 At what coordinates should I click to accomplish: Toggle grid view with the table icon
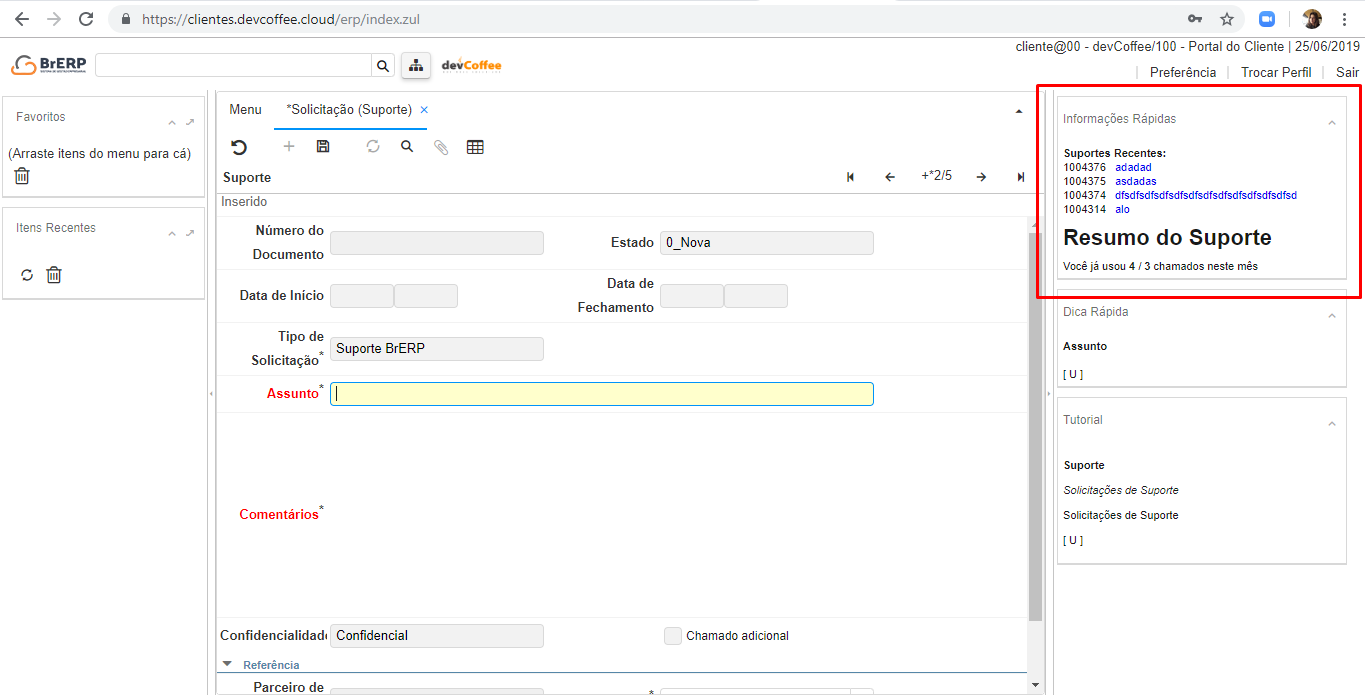pos(475,147)
